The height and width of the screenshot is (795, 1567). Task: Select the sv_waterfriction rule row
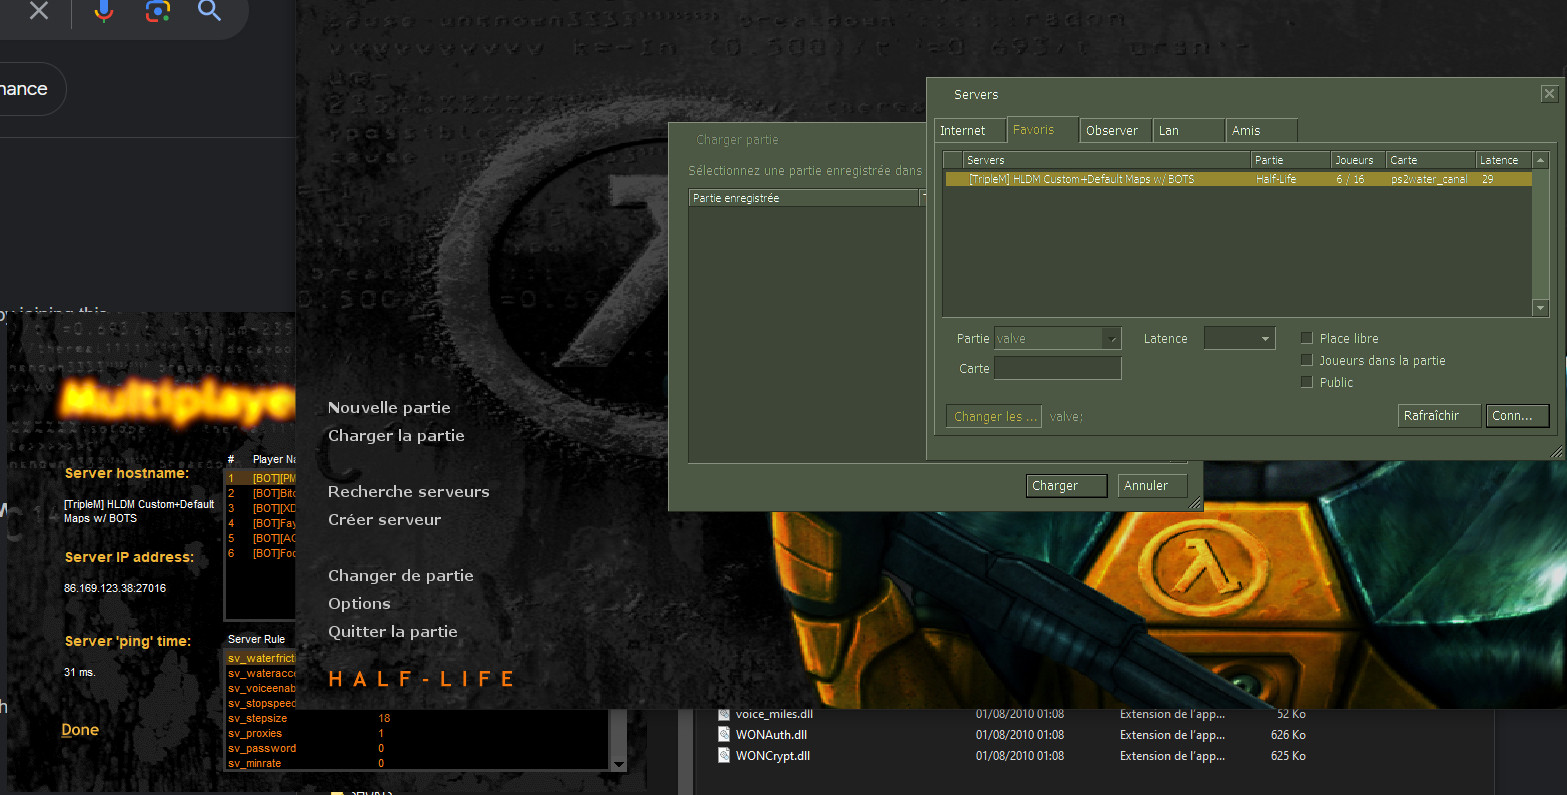260,658
